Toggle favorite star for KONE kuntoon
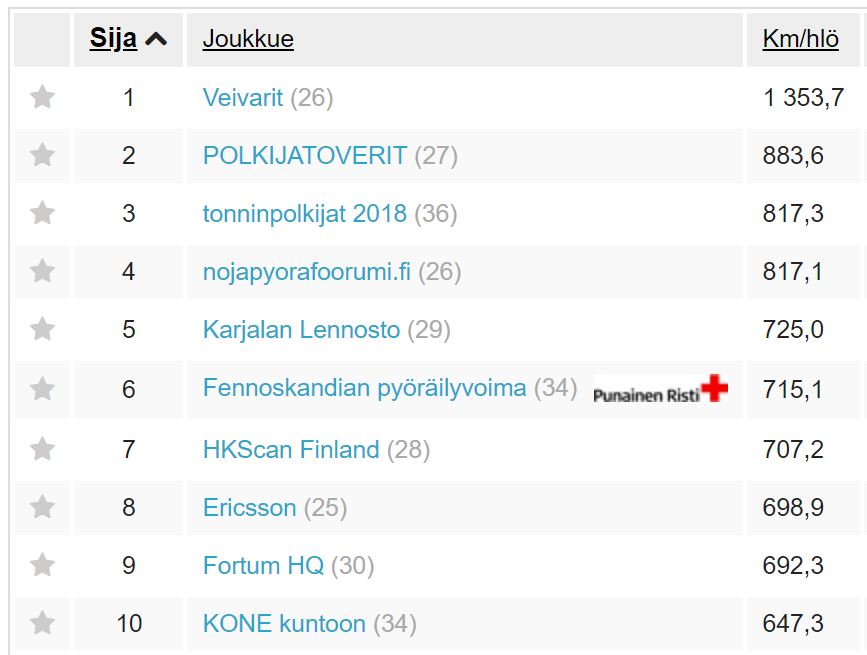This screenshot has width=867, height=655. [x=42, y=623]
